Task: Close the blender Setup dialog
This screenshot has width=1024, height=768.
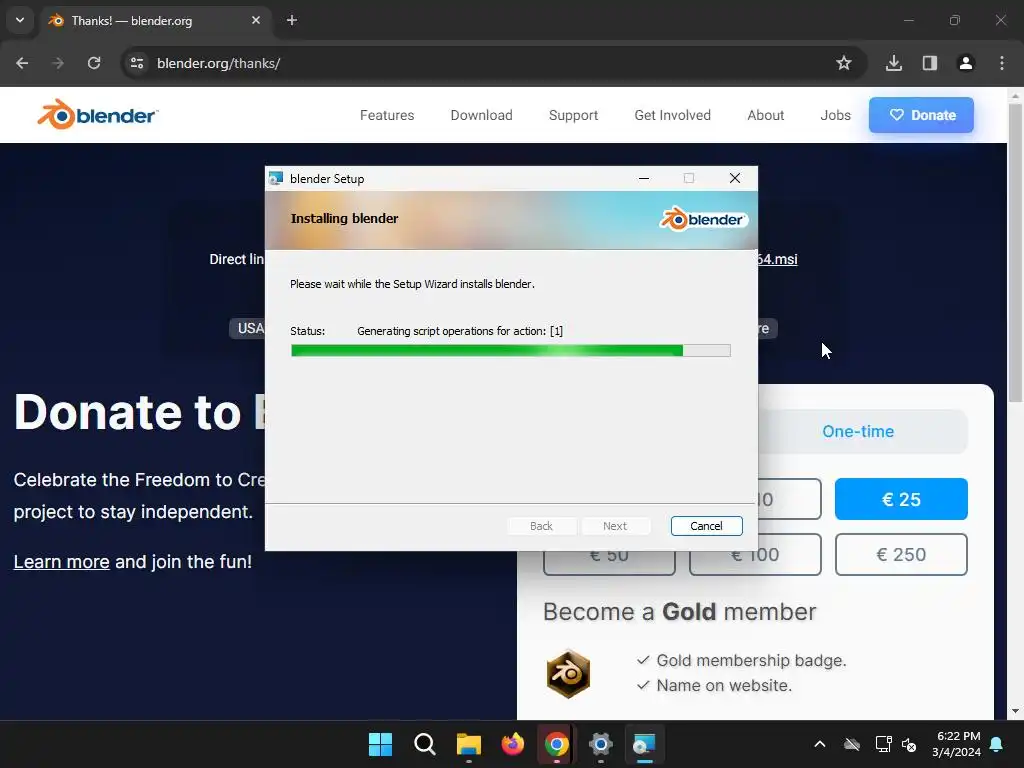Action: pyautogui.click(x=735, y=178)
